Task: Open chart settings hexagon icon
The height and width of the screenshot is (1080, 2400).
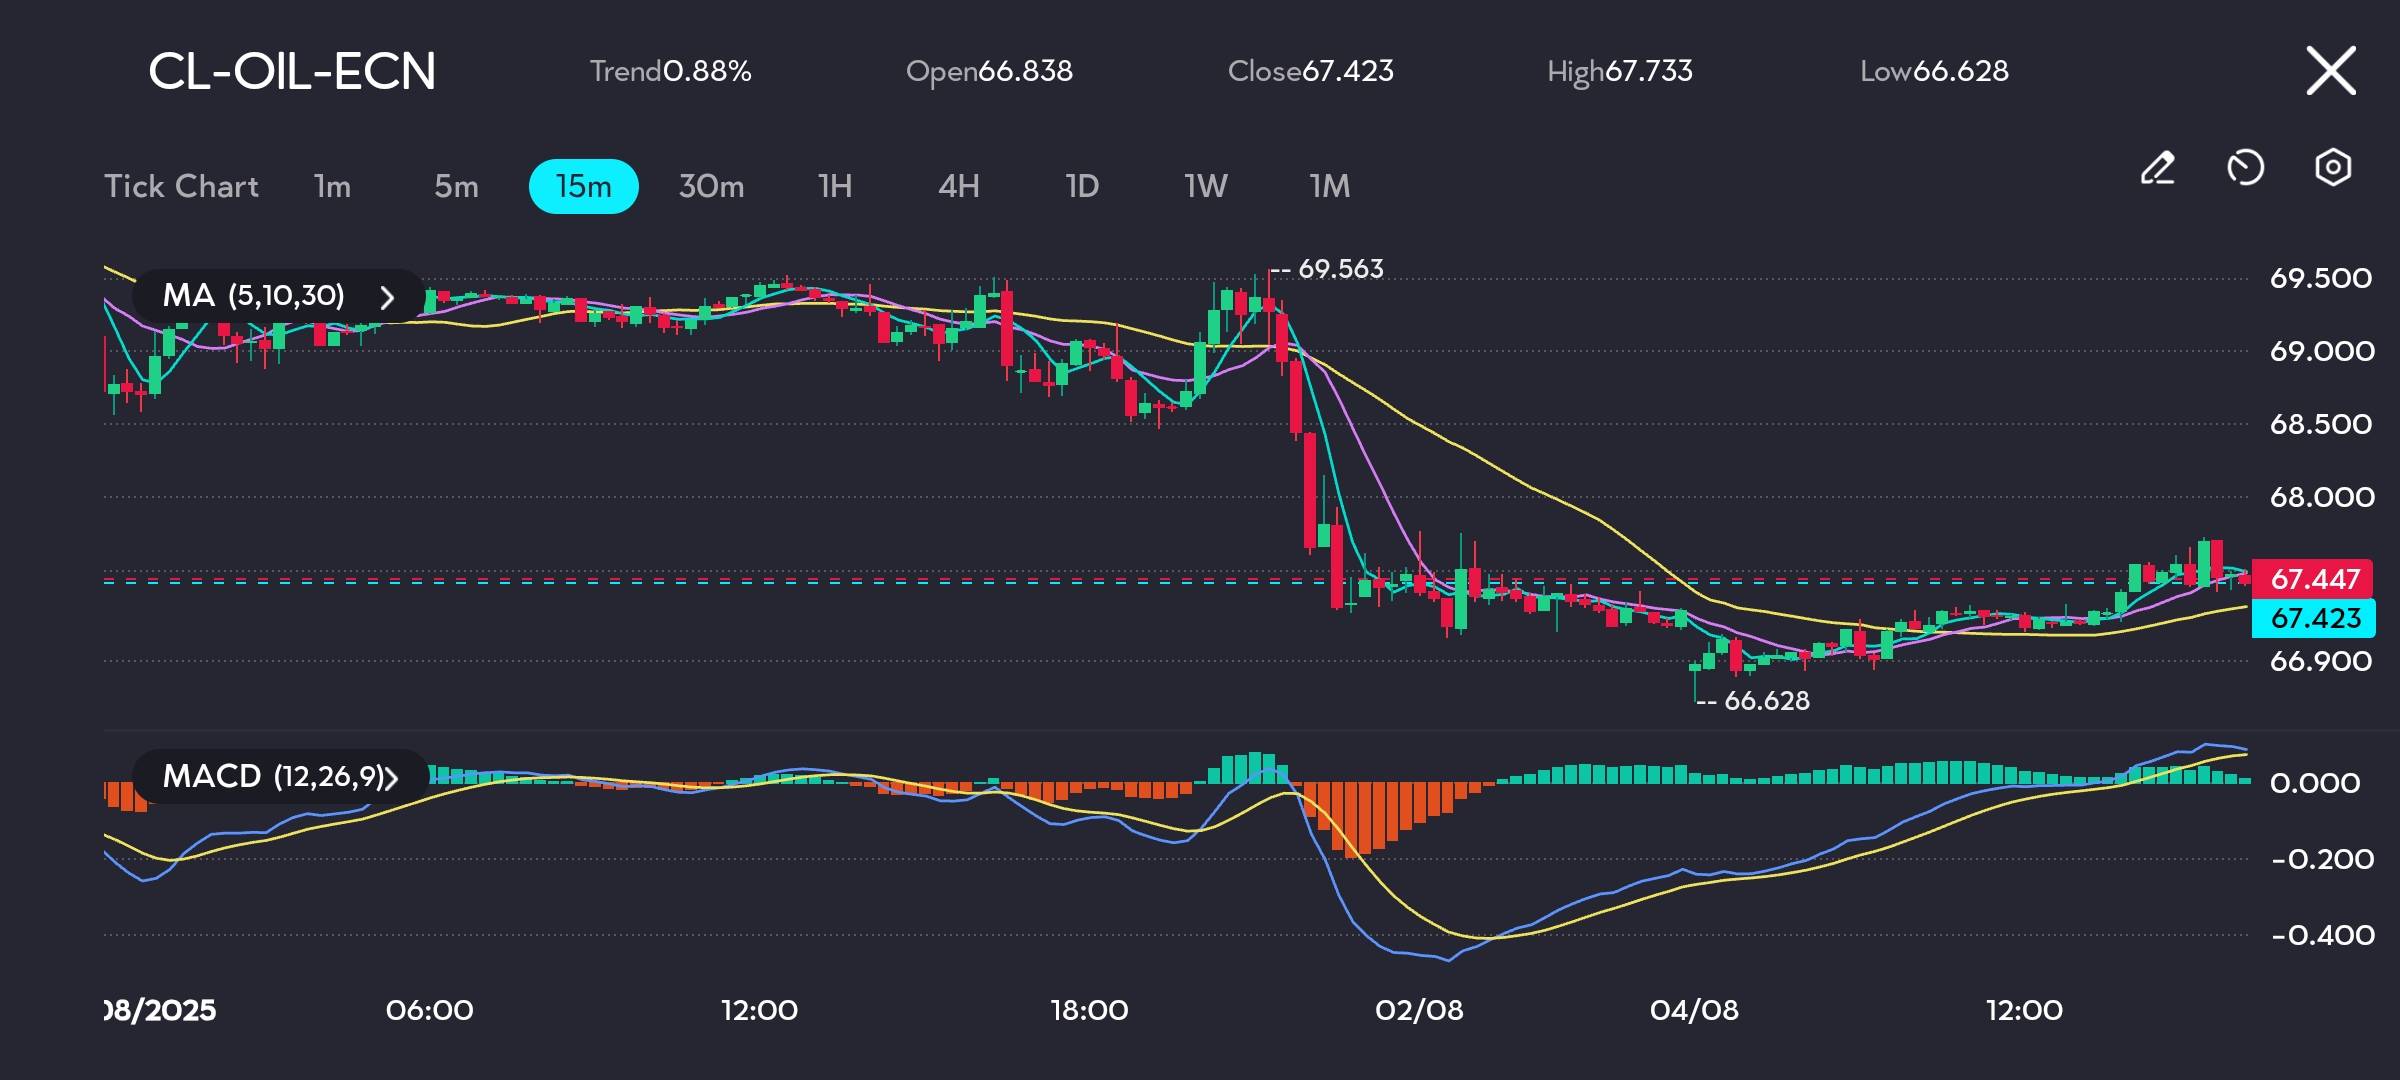Action: click(x=2333, y=168)
